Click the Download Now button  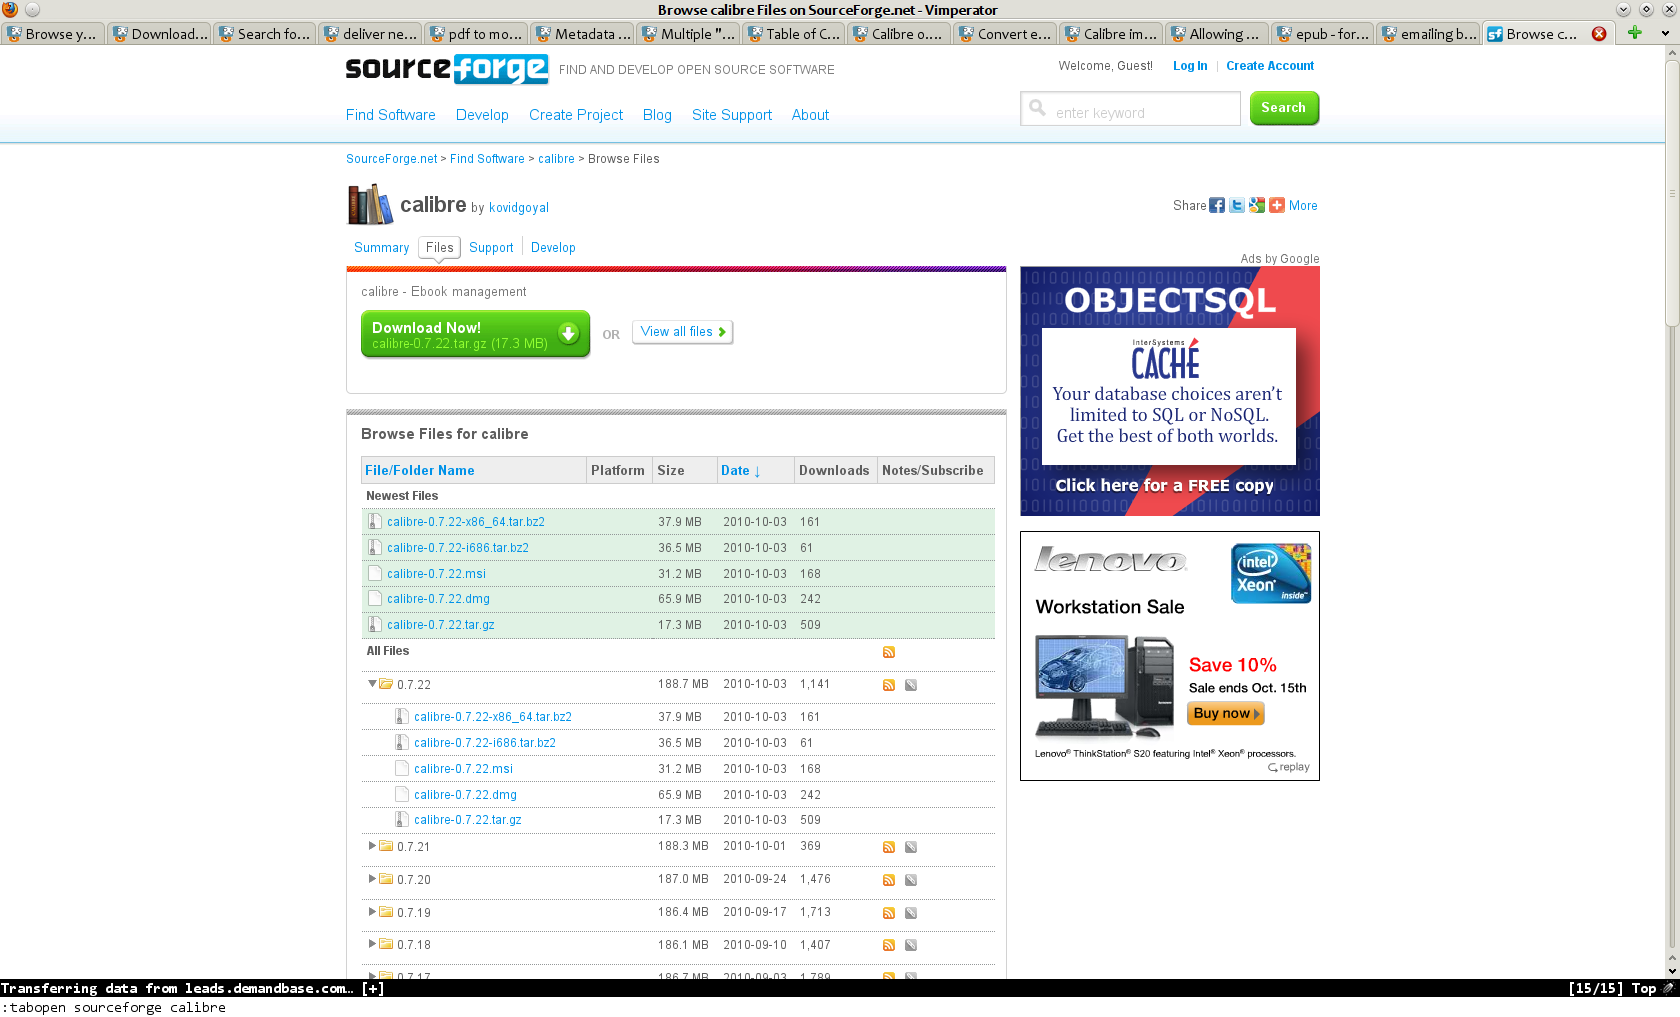pyautogui.click(x=475, y=334)
